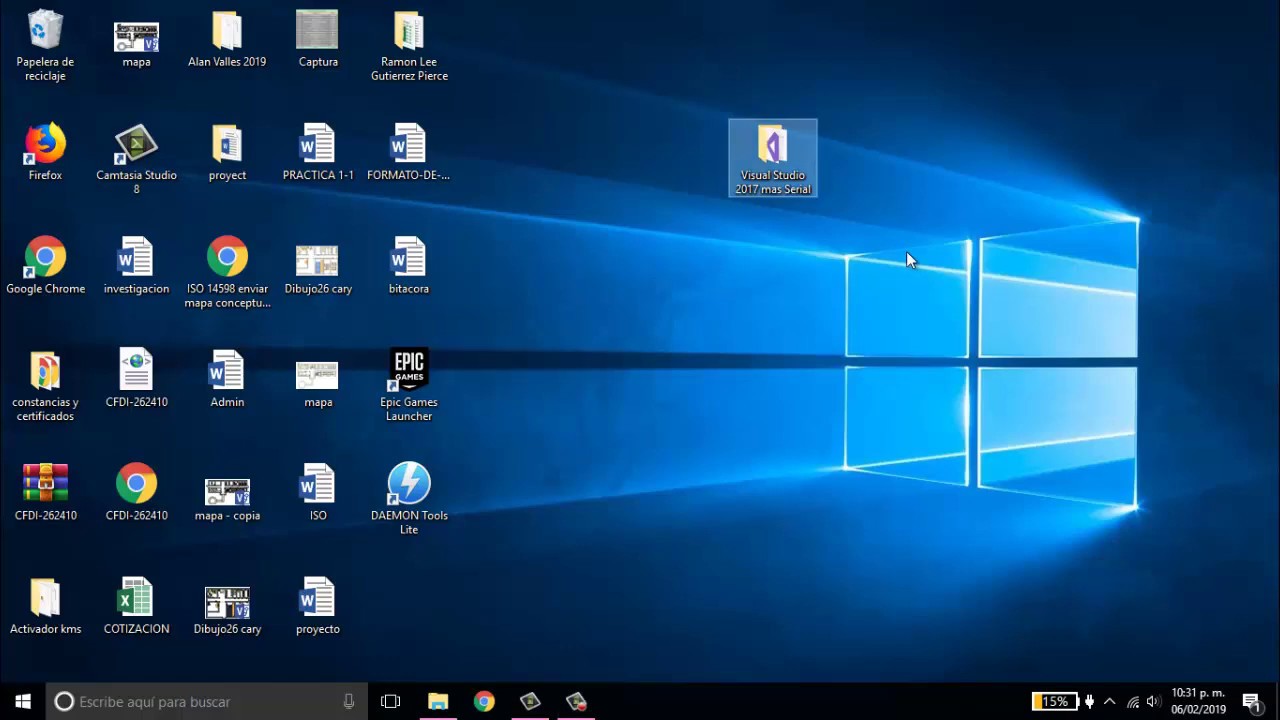Select CFDI-262410 document with globe icon
1280x720 pixels.
click(x=136, y=379)
